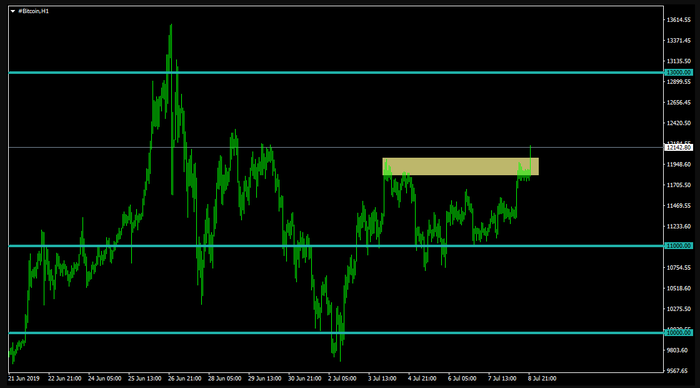Click the 22 Jun 21:00 time label
Viewport: 700px width, 388px height.
[x=65, y=379]
